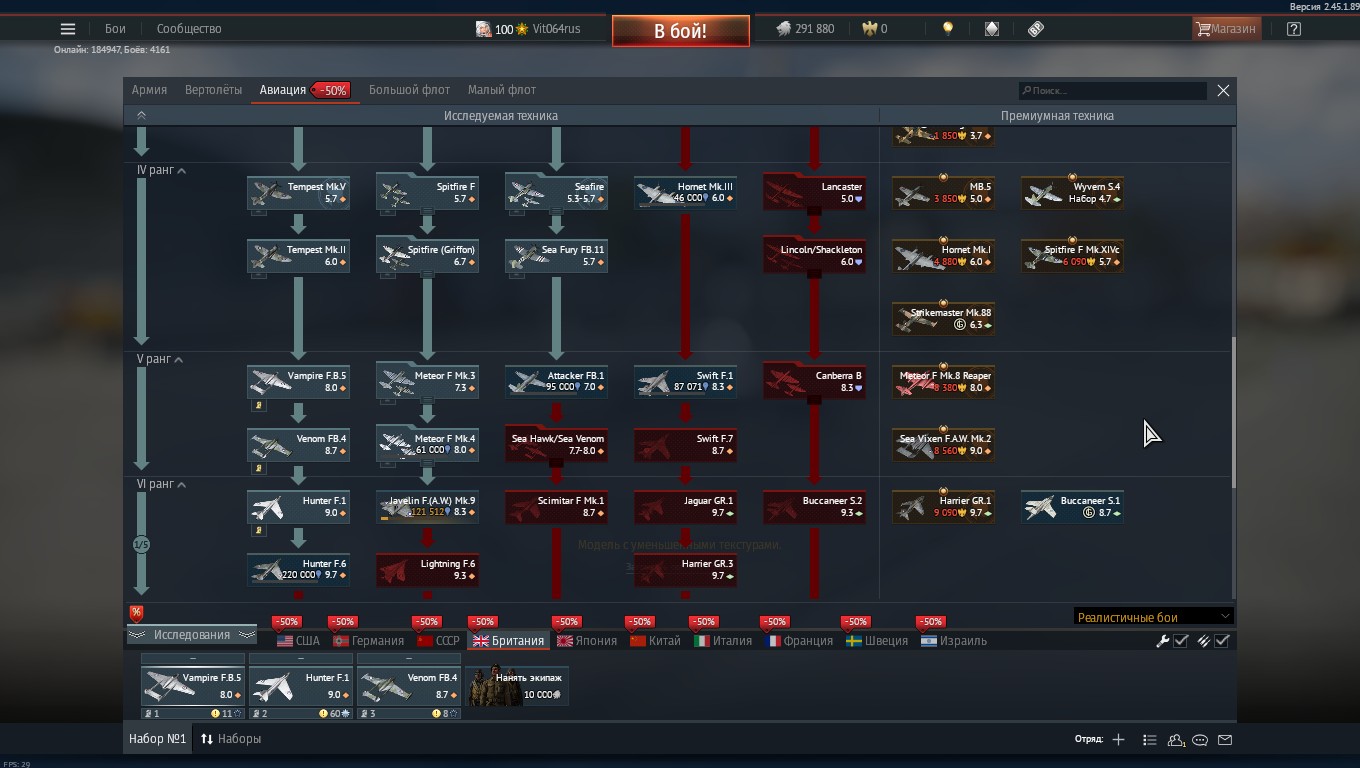Select the Swift F.1 aircraft card
This screenshot has height=768, width=1360.
[685, 382]
